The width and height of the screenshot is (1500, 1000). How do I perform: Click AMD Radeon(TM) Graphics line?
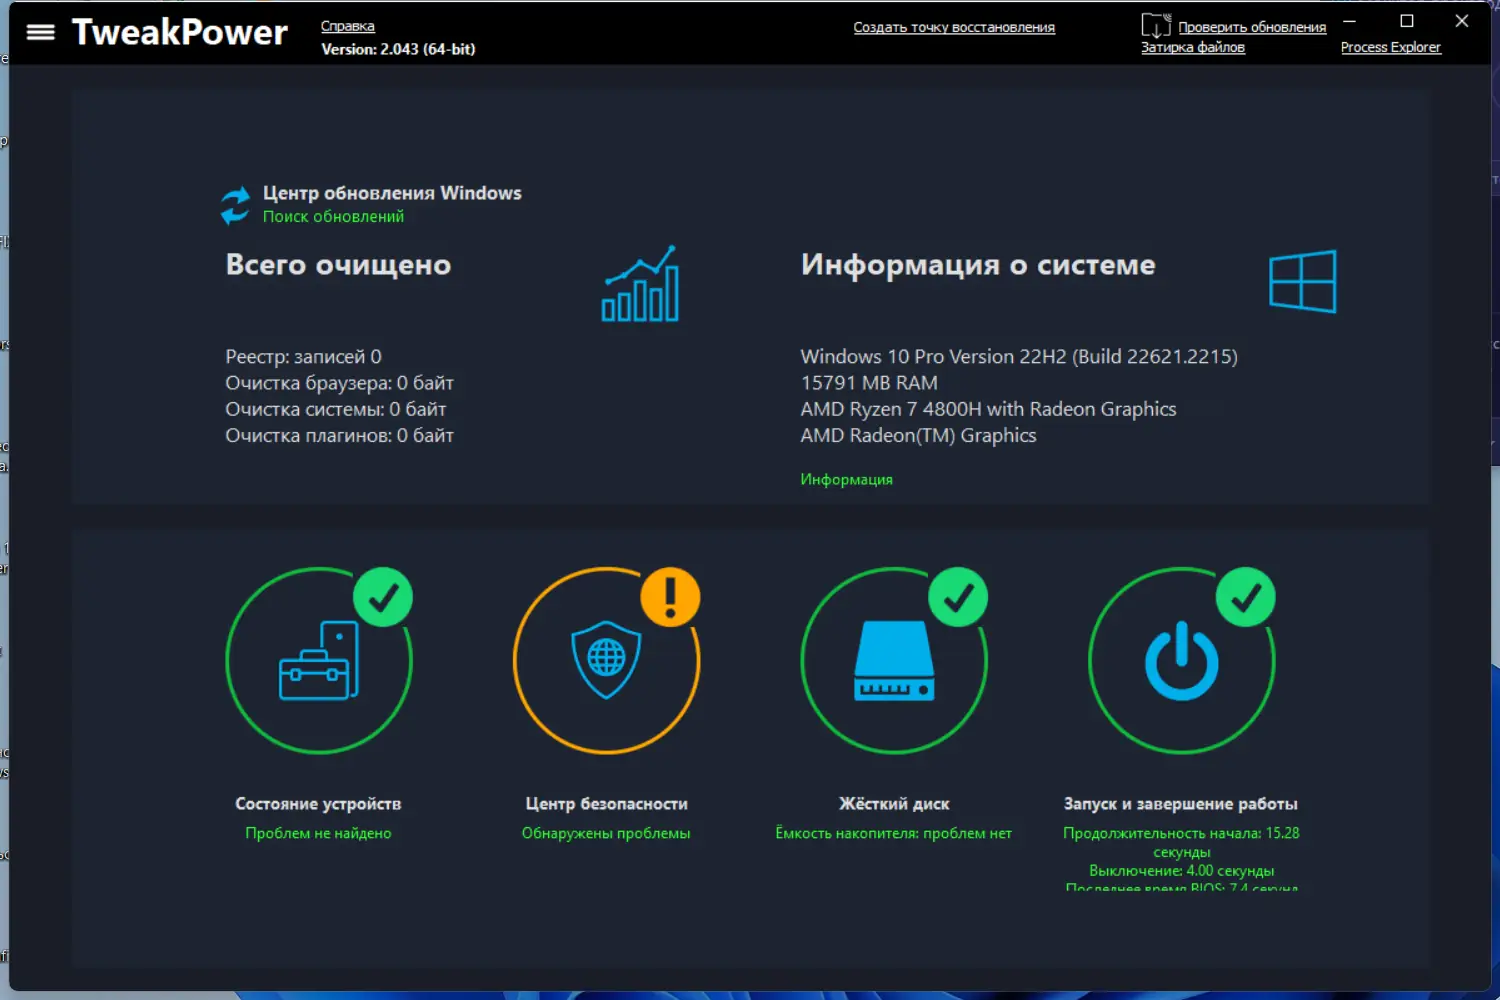coord(918,435)
